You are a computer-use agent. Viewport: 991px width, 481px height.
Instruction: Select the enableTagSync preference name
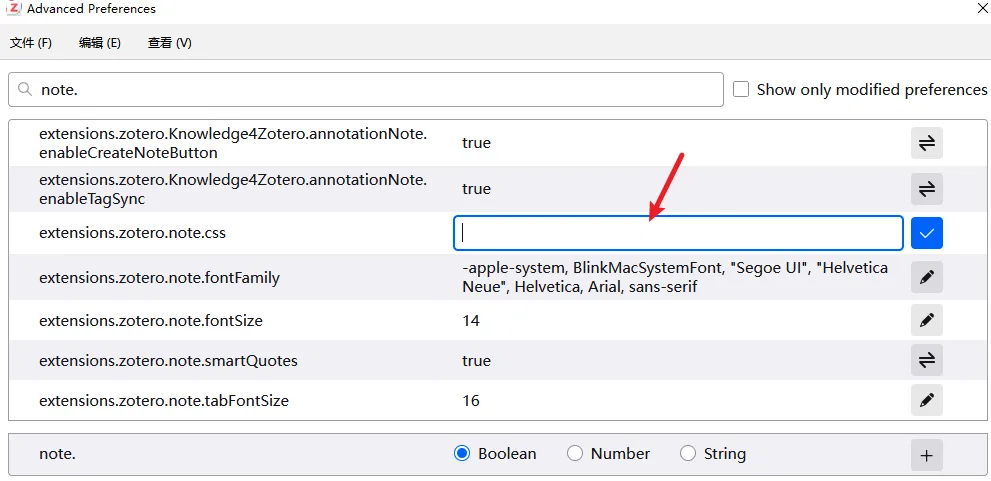[x=233, y=190]
